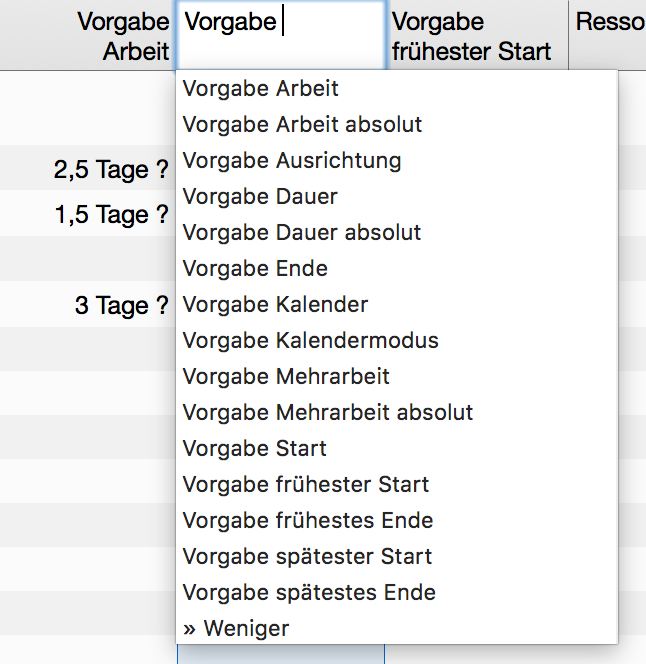Click 'Vorgabe Start' in the list

[255, 449]
